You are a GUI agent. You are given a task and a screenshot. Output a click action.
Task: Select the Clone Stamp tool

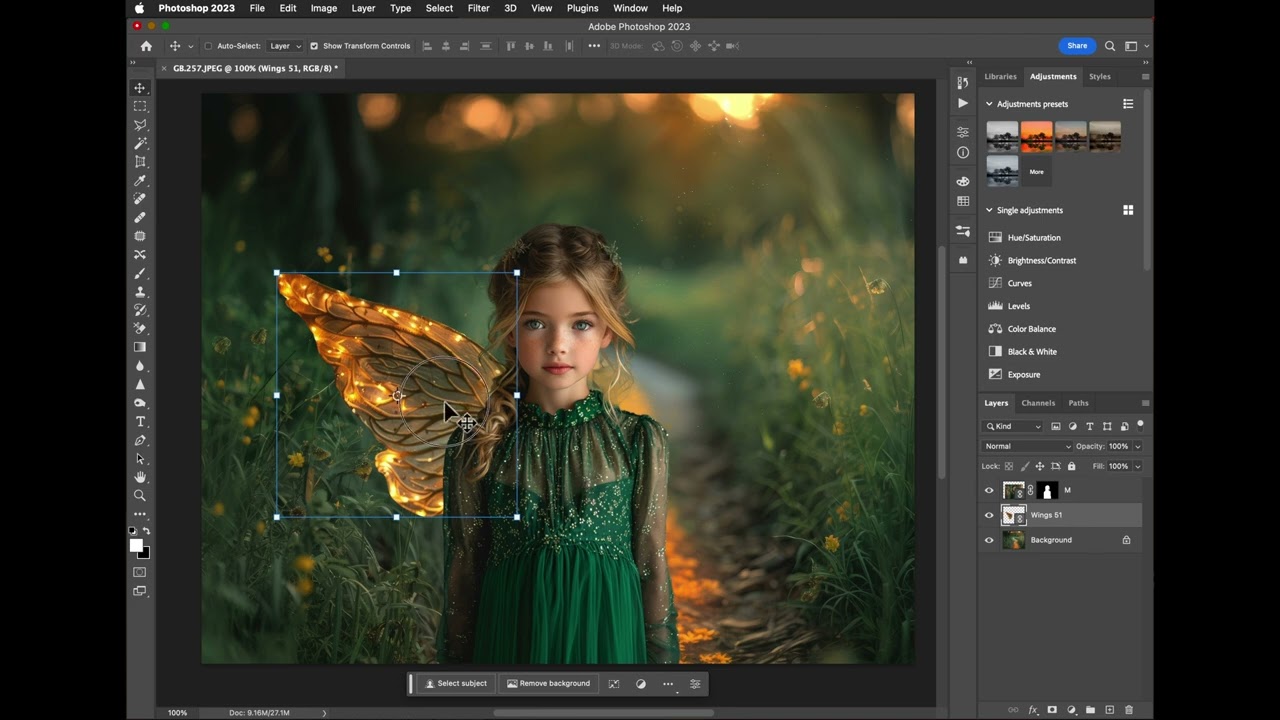(x=140, y=292)
